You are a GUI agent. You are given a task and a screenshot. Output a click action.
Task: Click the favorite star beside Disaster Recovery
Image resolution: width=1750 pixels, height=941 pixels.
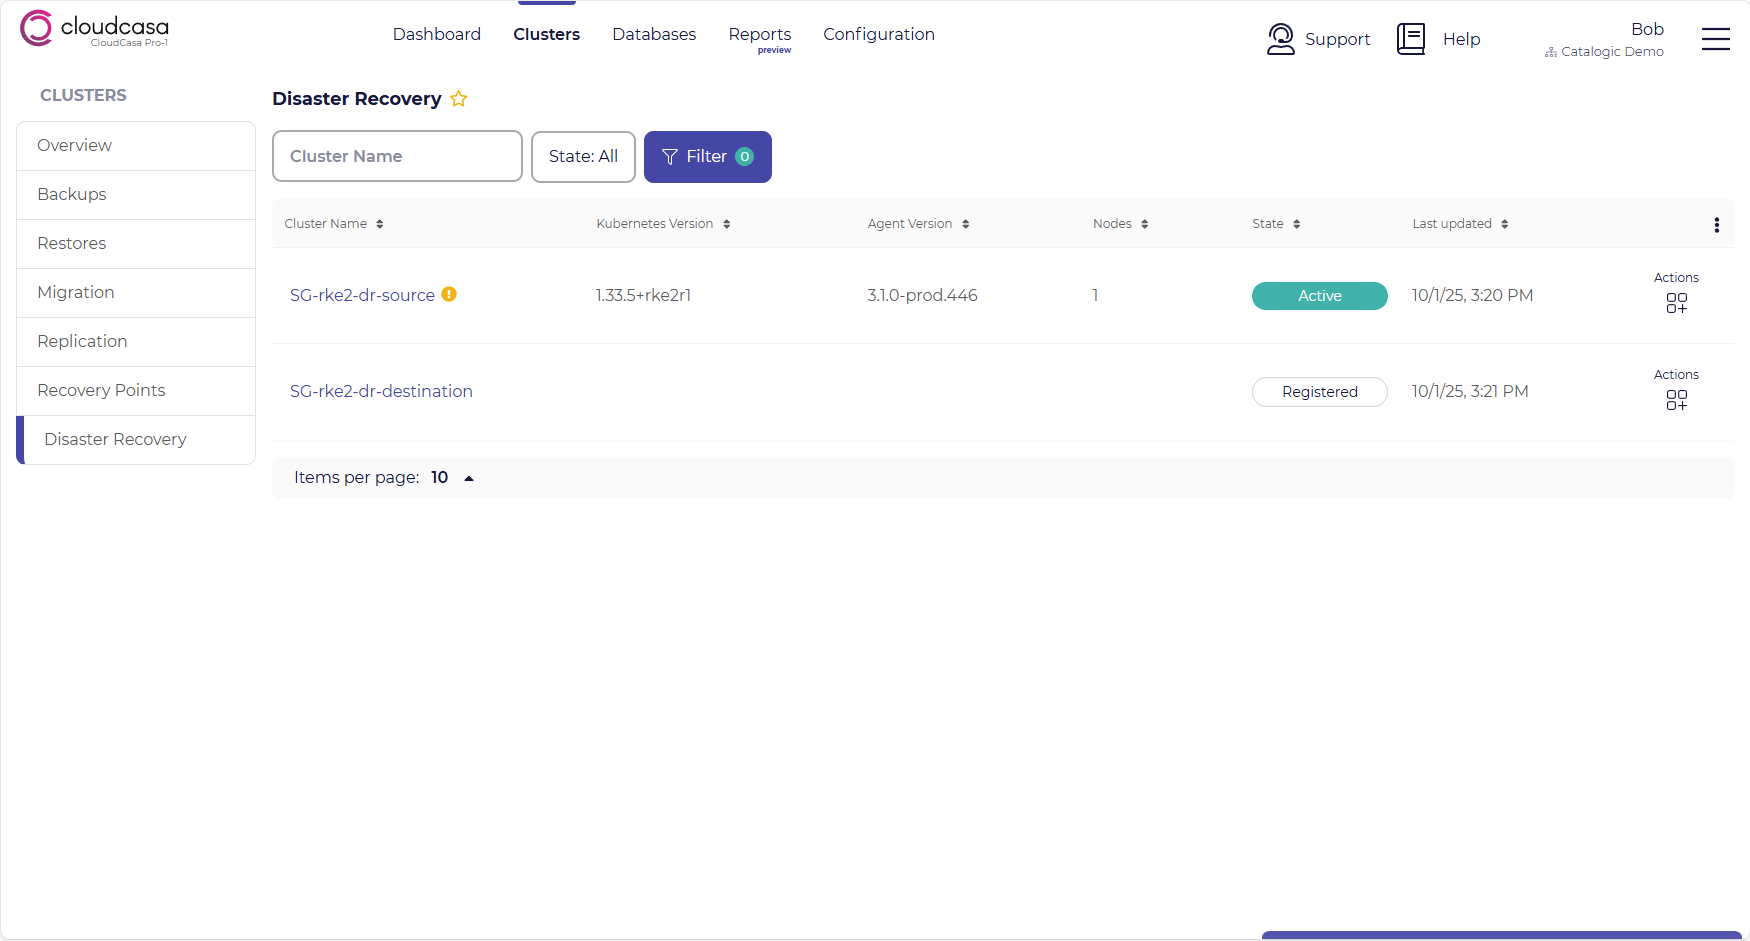click(459, 99)
